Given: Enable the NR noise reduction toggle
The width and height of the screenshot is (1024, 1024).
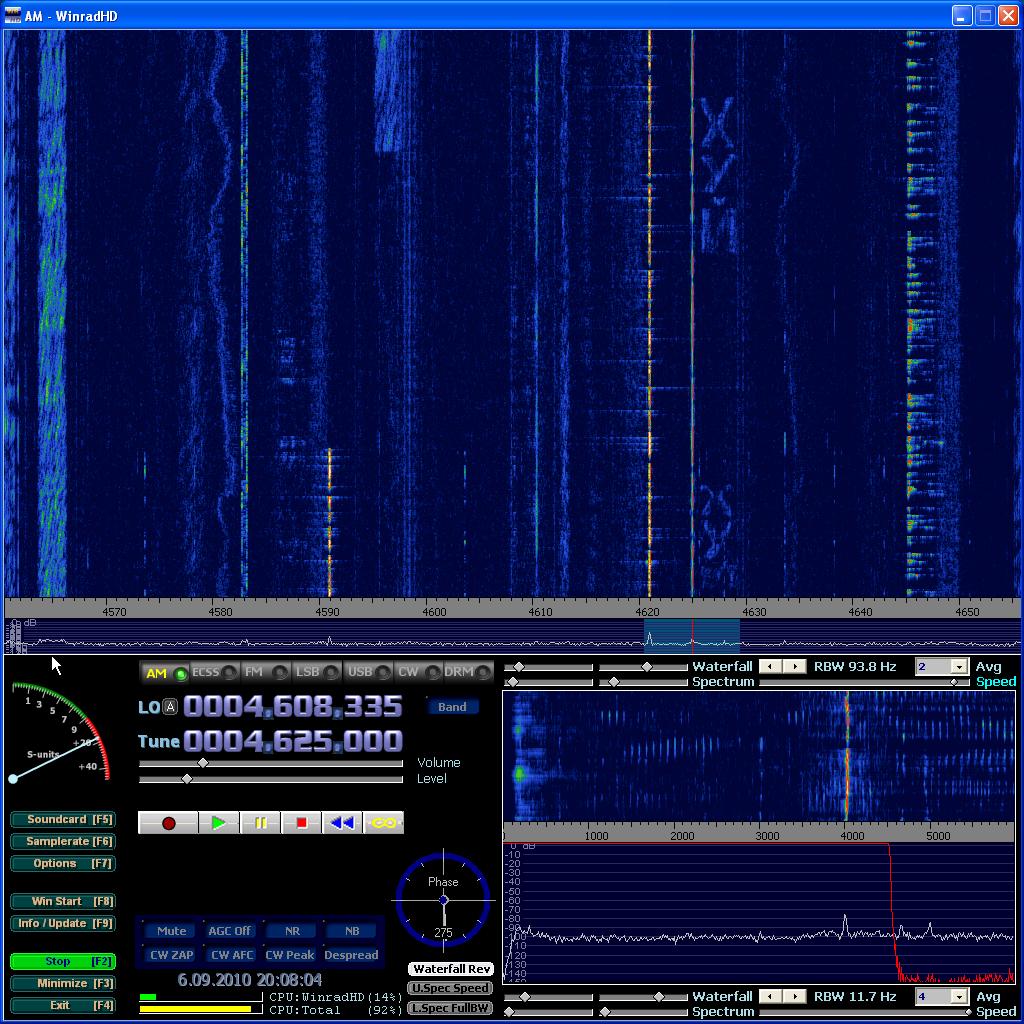Looking at the screenshot, I should click(x=292, y=931).
